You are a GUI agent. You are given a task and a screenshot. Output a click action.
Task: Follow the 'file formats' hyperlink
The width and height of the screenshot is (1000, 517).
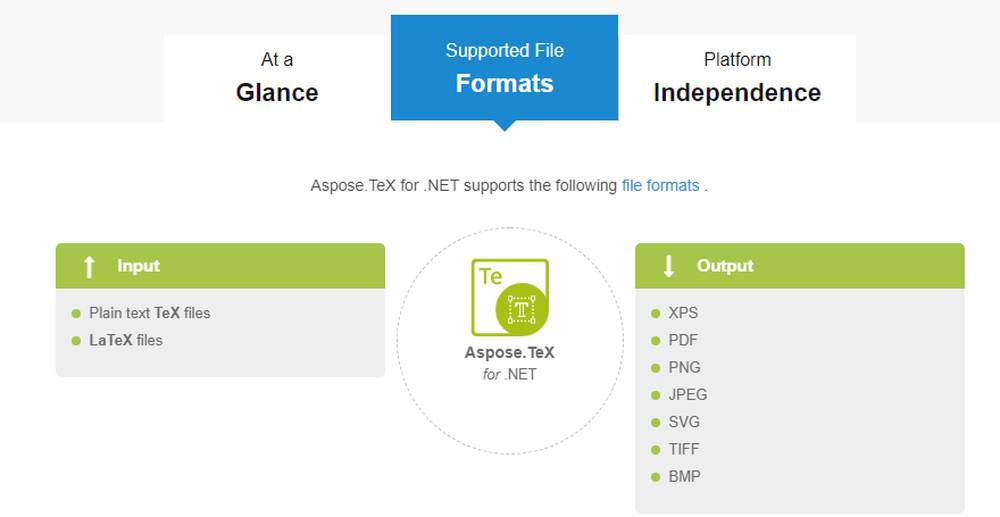point(660,185)
